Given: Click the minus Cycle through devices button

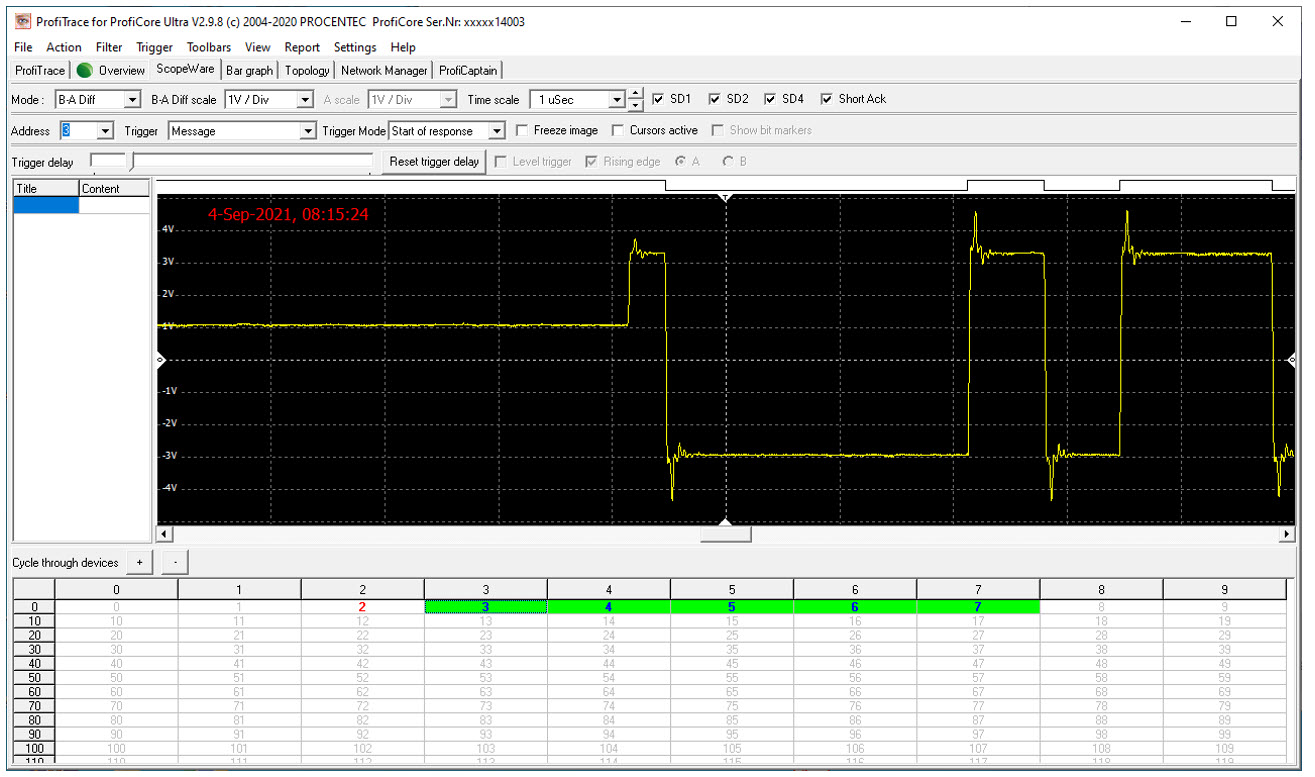Looking at the screenshot, I should coord(175,563).
